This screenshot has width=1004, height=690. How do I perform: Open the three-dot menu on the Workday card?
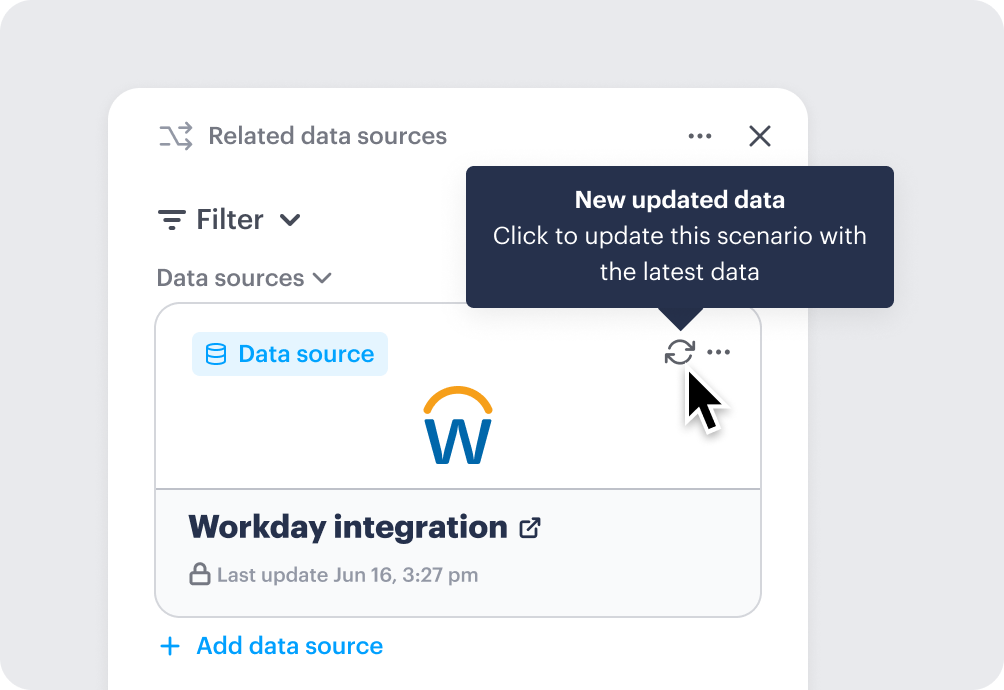[x=719, y=351]
